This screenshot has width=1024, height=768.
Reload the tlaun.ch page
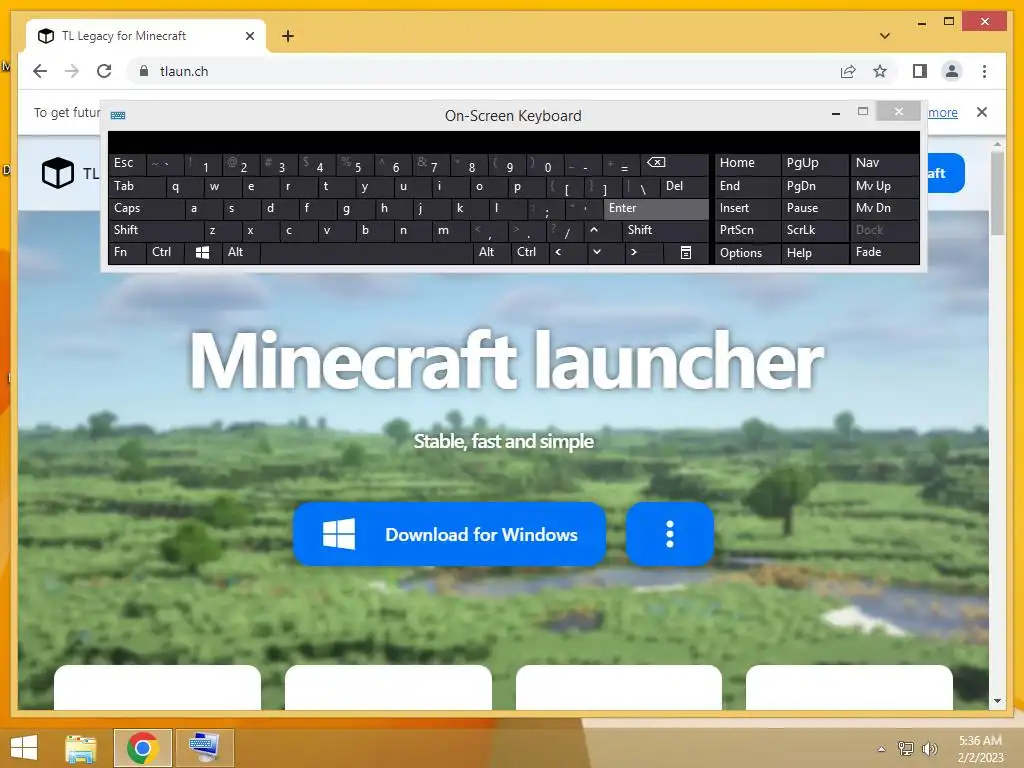pyautogui.click(x=104, y=71)
